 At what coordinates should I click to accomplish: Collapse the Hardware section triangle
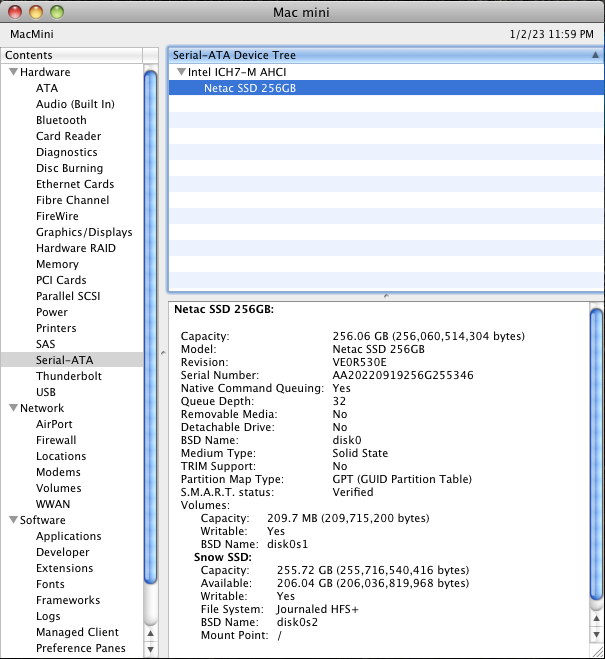[x=14, y=72]
